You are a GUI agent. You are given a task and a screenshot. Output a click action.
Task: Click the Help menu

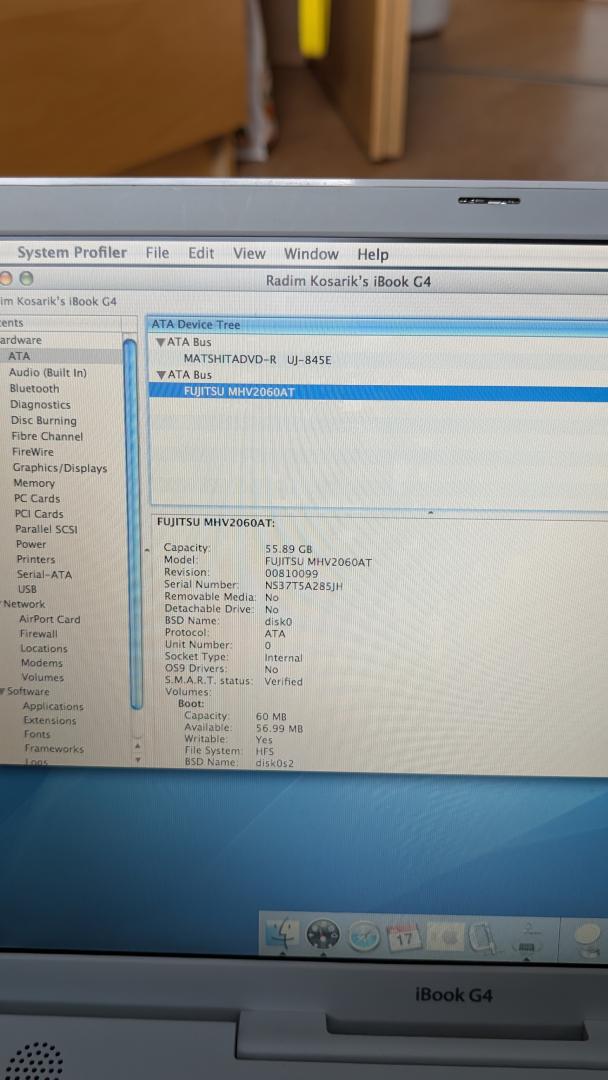pos(373,255)
